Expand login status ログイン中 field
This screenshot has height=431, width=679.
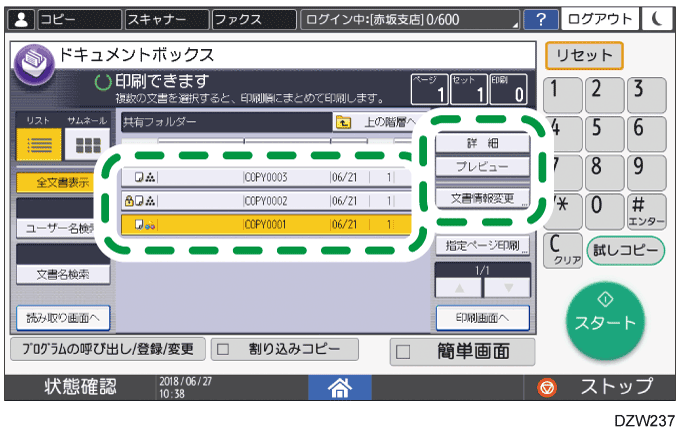coord(410,19)
